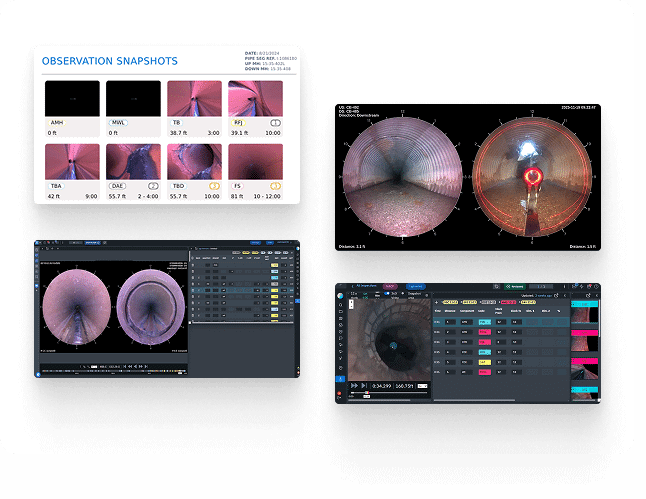Click the round app logo in the left sidebar
Image resolution: width=646 pixels, height=499 pixels.
click(341, 295)
